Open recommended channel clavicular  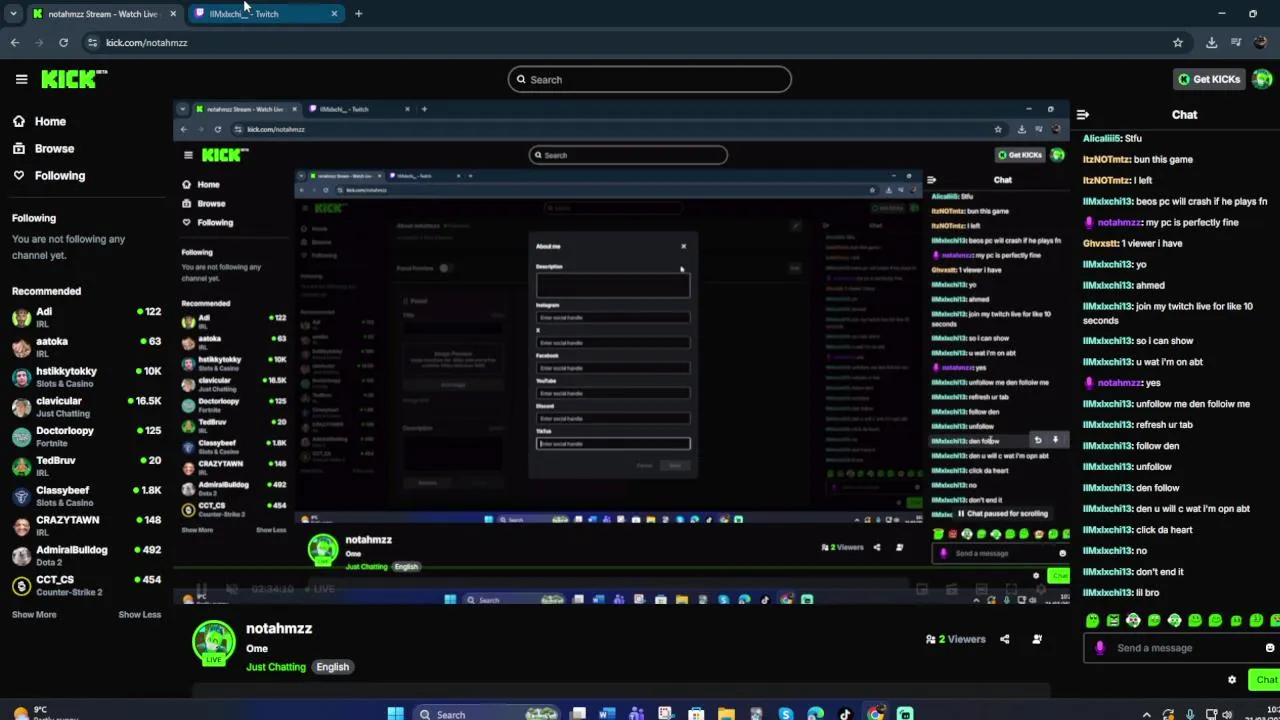pos(86,406)
